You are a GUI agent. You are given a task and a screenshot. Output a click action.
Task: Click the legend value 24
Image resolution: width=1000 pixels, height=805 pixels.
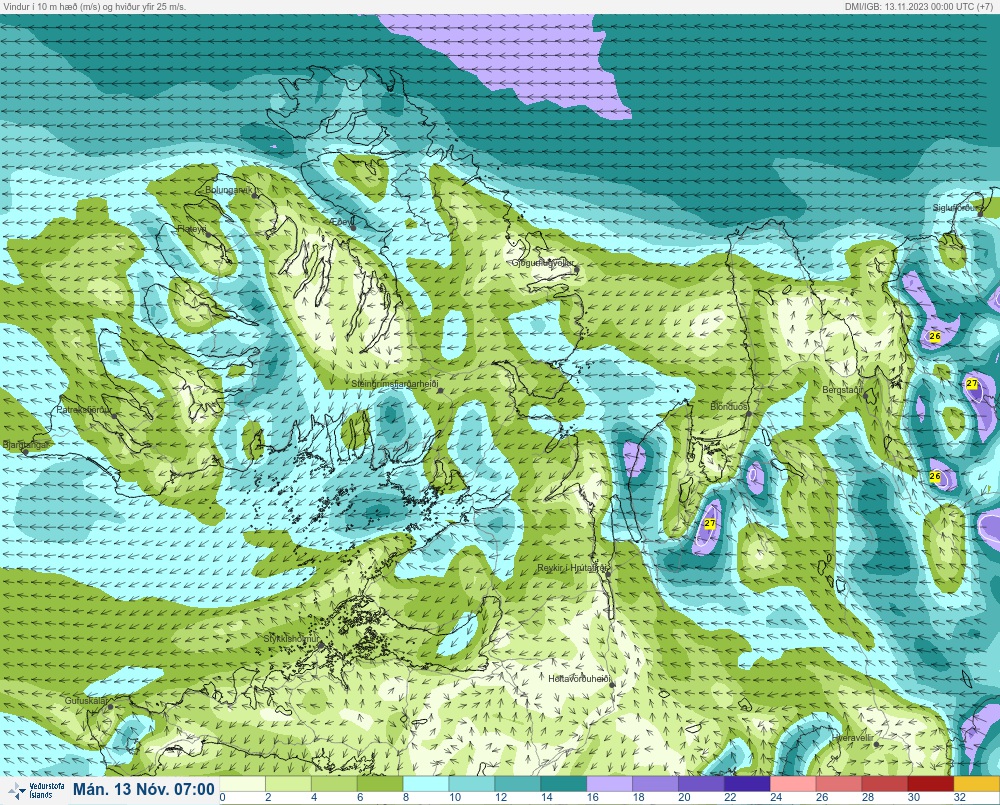click(776, 797)
